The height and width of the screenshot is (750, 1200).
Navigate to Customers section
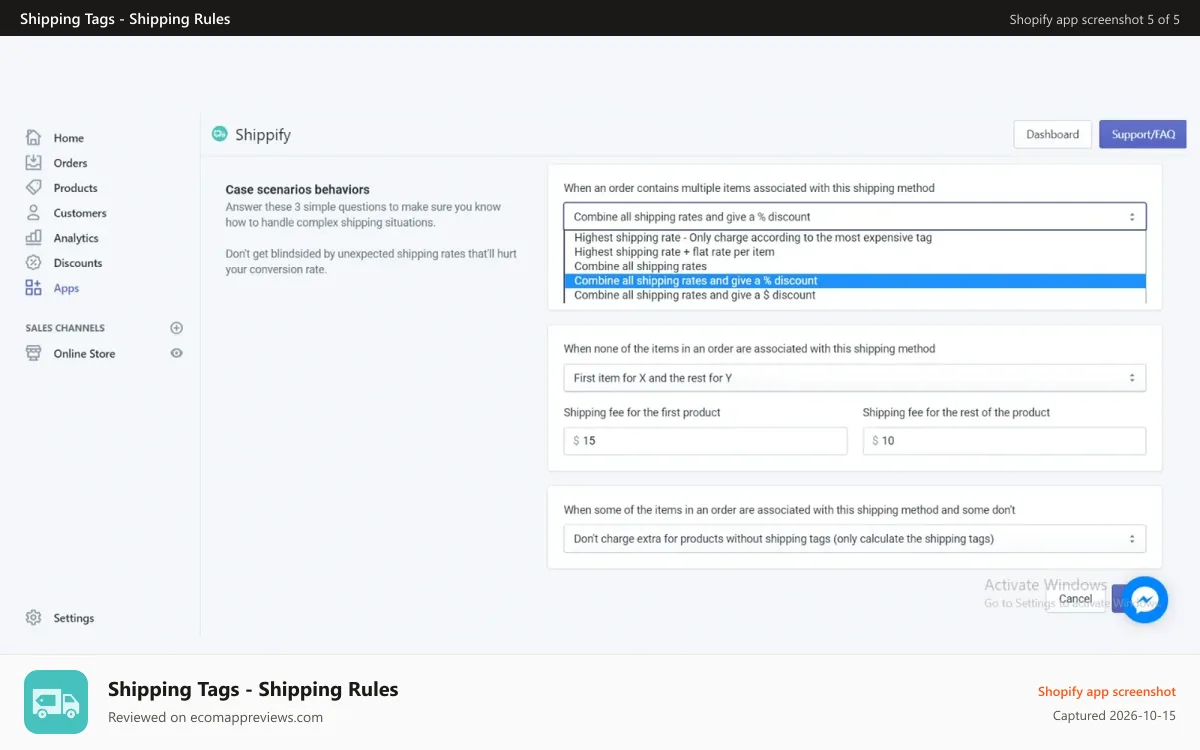pyautogui.click(x=80, y=213)
